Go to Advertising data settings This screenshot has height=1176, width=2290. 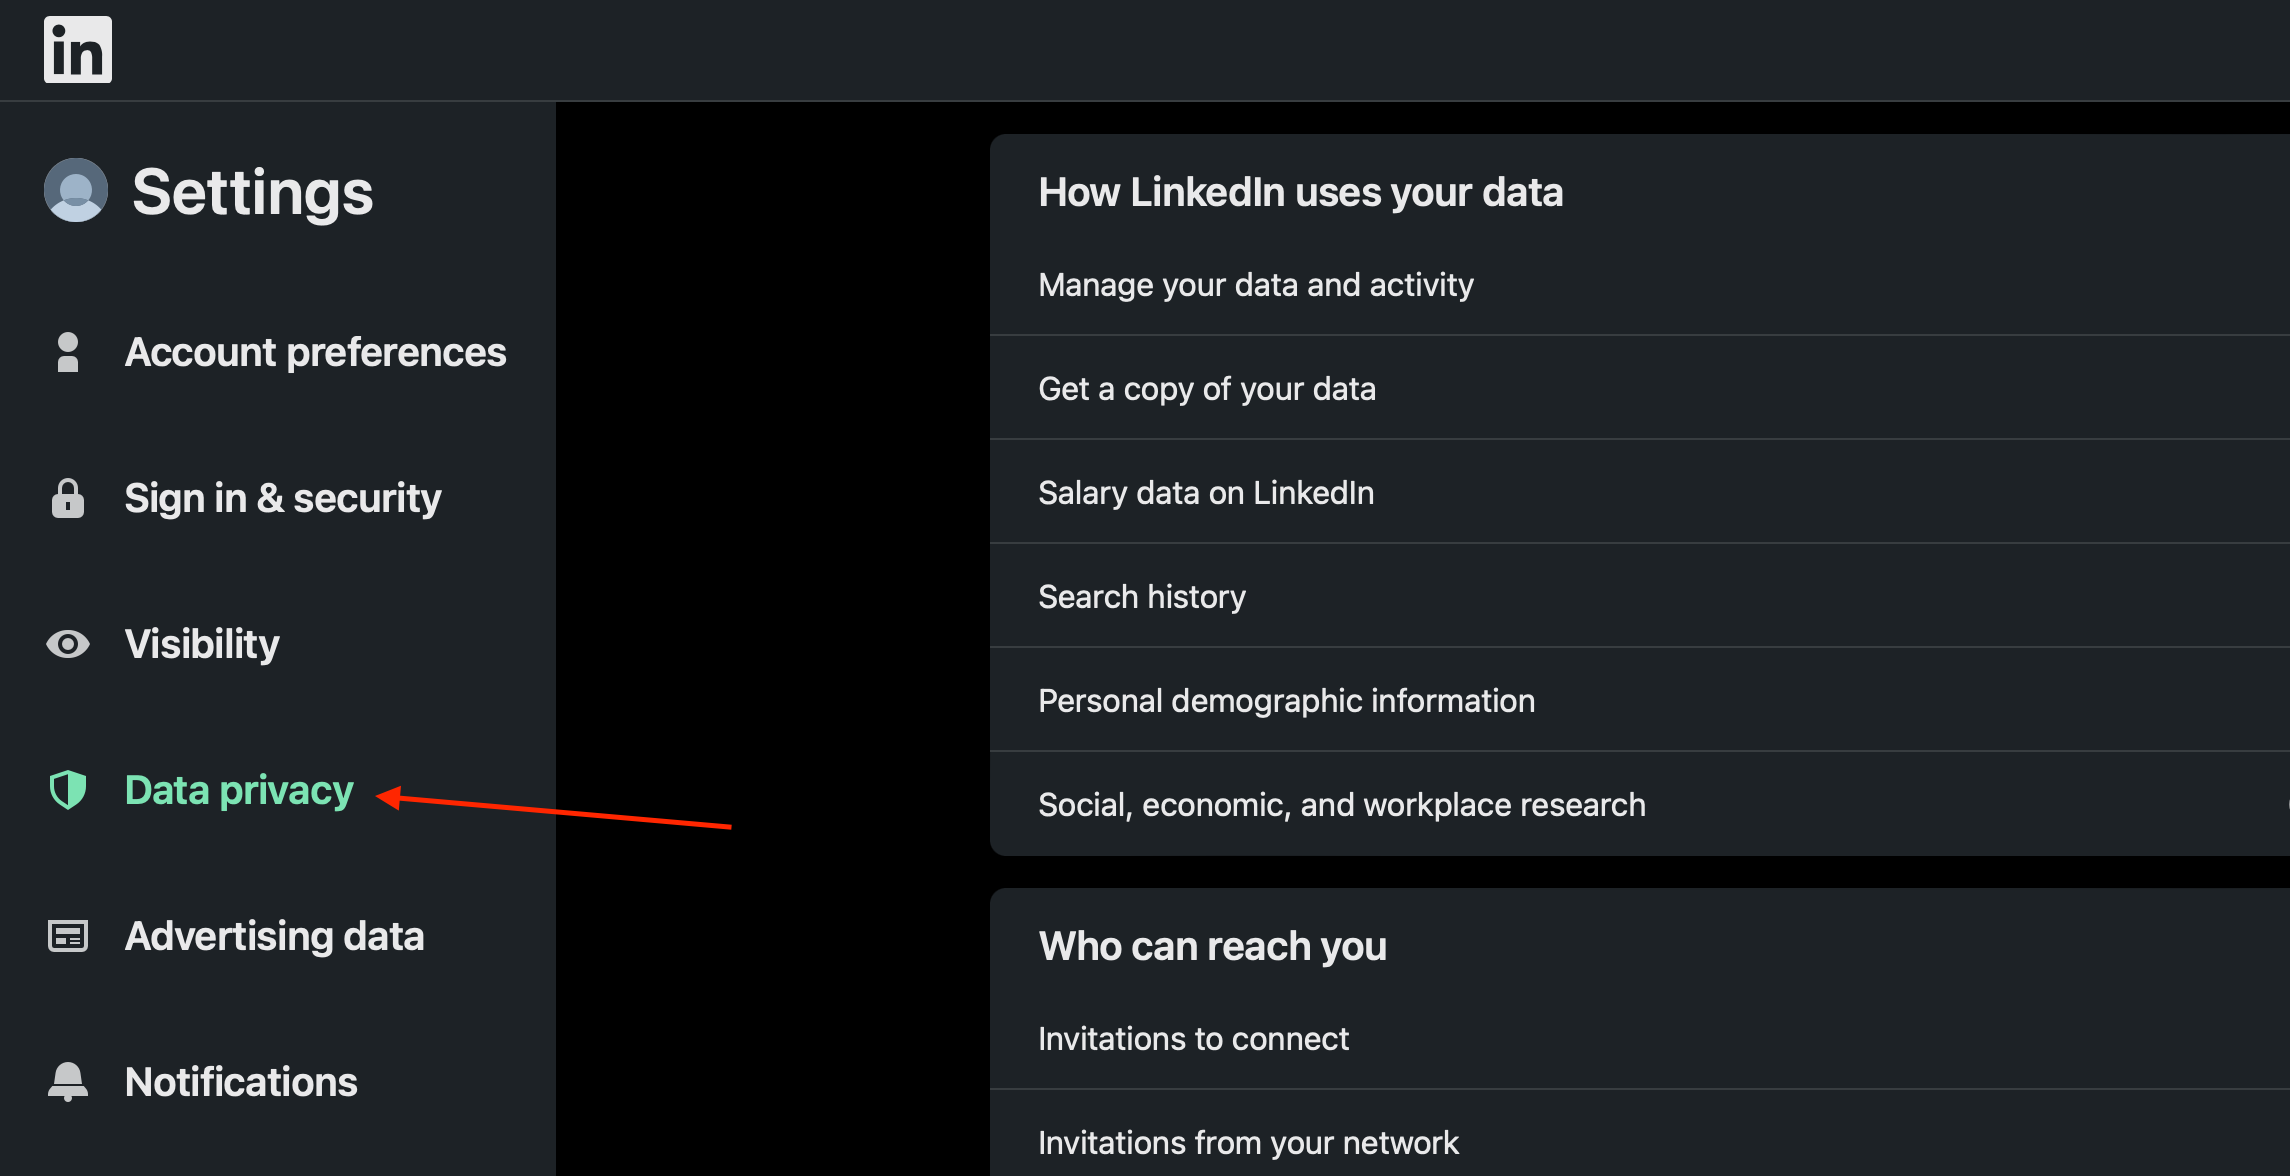click(x=275, y=936)
